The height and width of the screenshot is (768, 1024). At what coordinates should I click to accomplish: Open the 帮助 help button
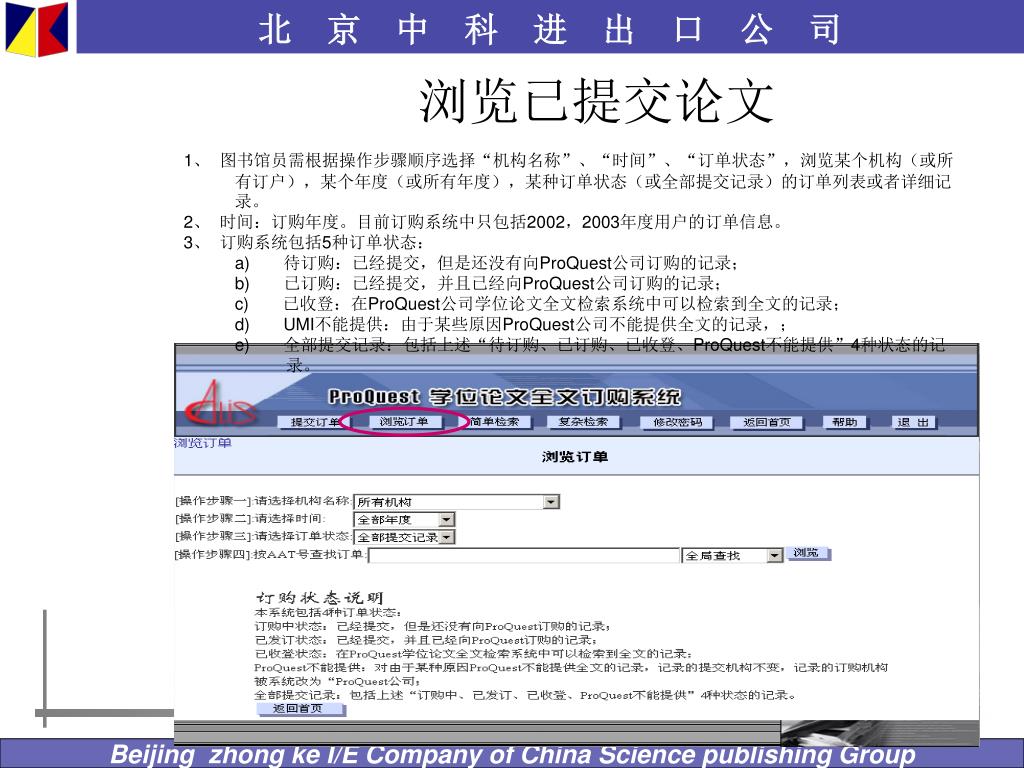[x=844, y=423]
